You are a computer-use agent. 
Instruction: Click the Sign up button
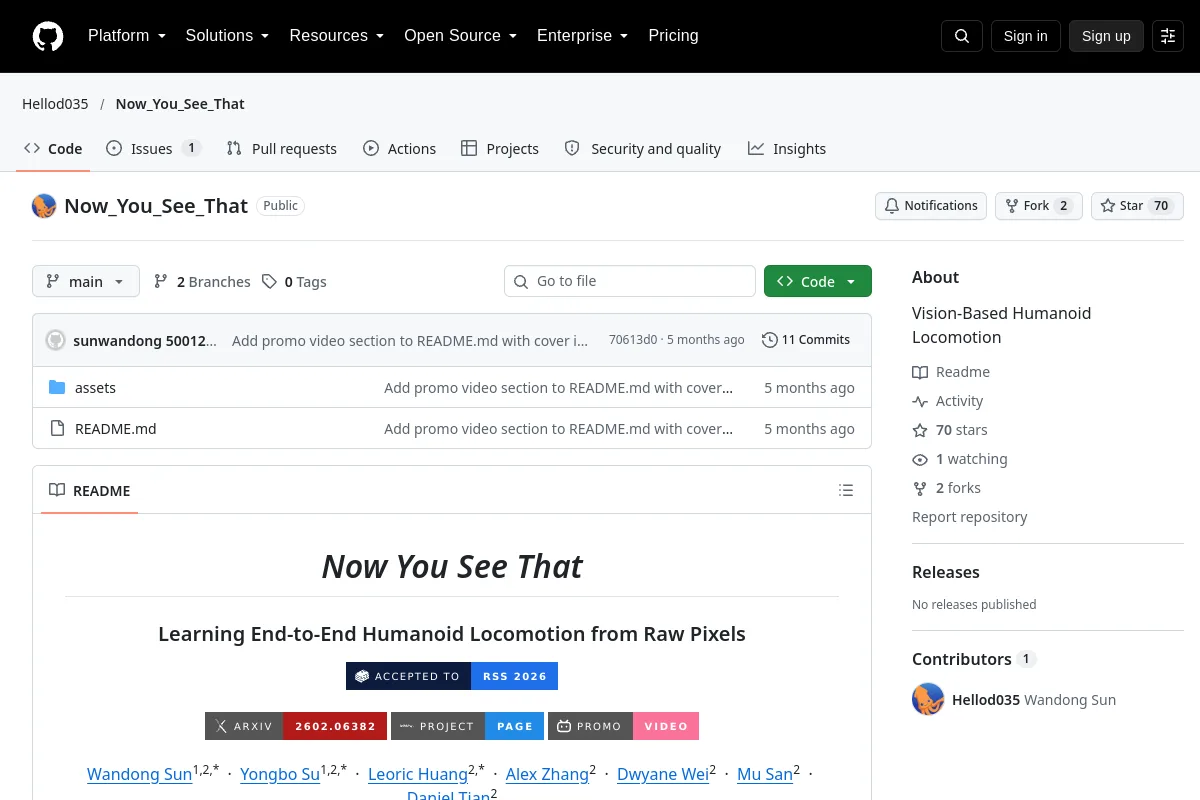pos(1106,36)
